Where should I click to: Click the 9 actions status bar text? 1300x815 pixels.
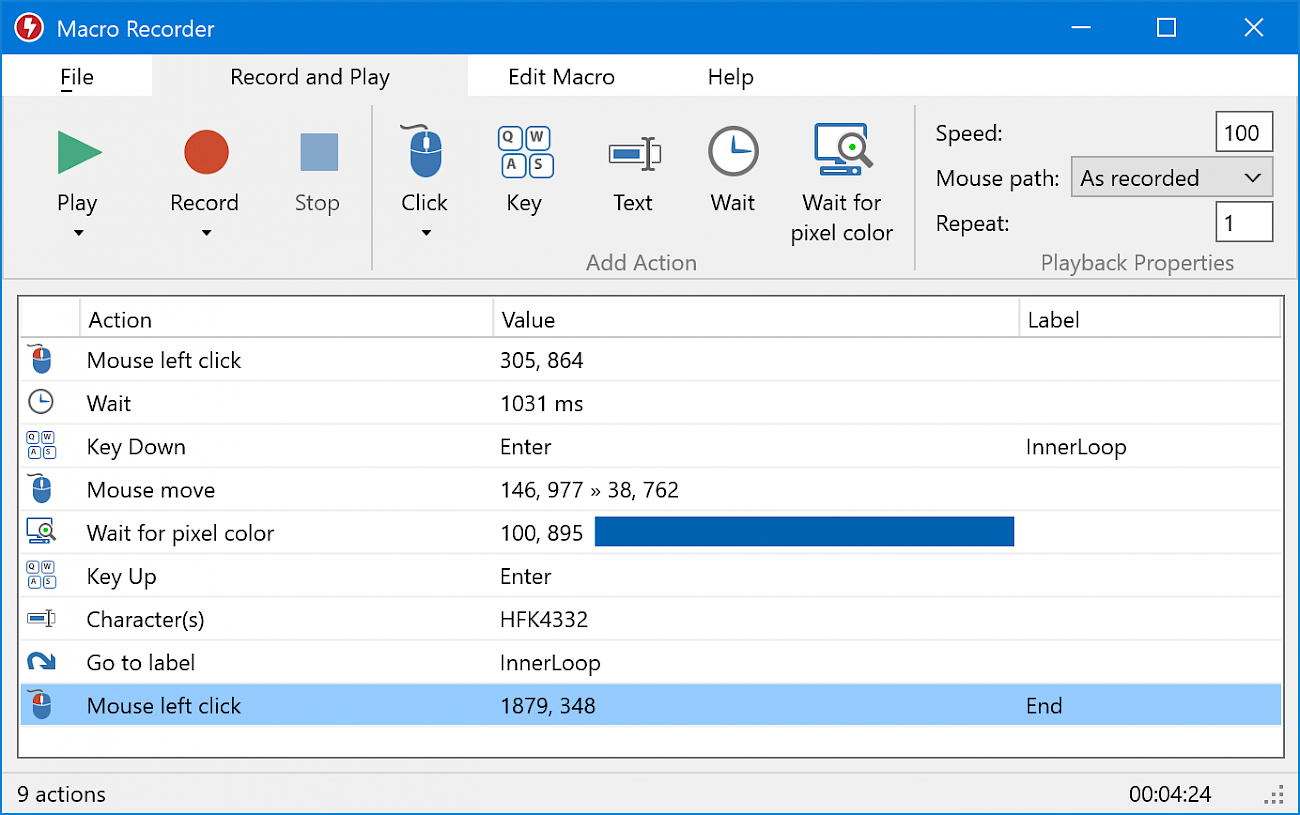(60, 794)
